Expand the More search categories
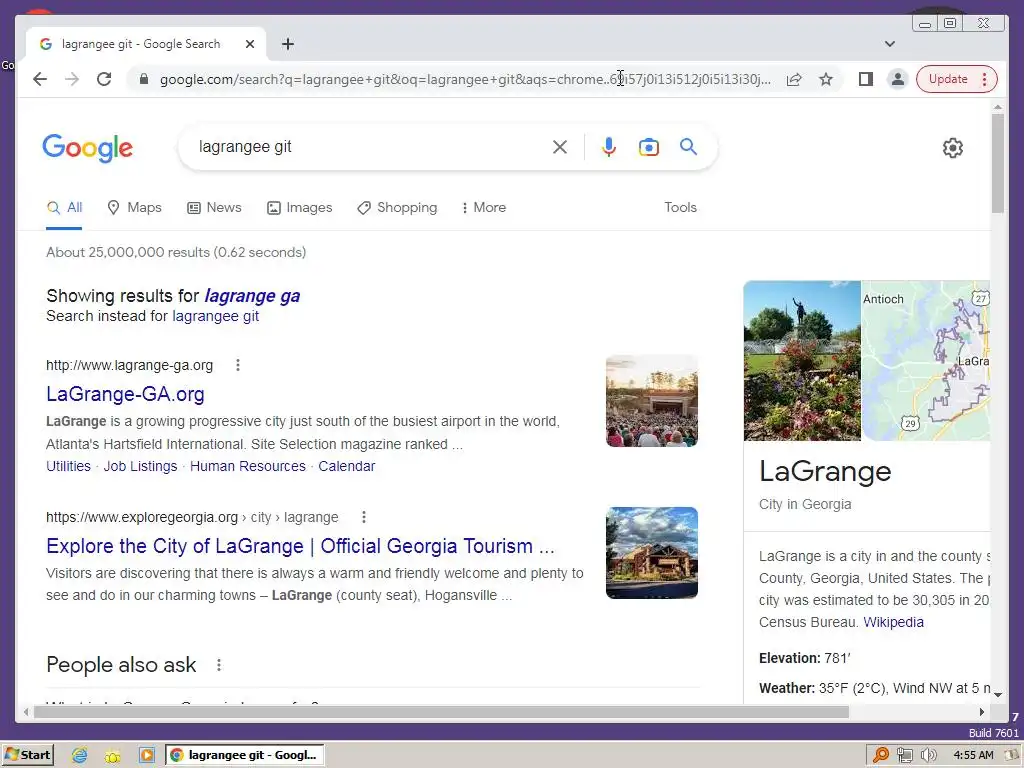1024x768 pixels. 483,208
